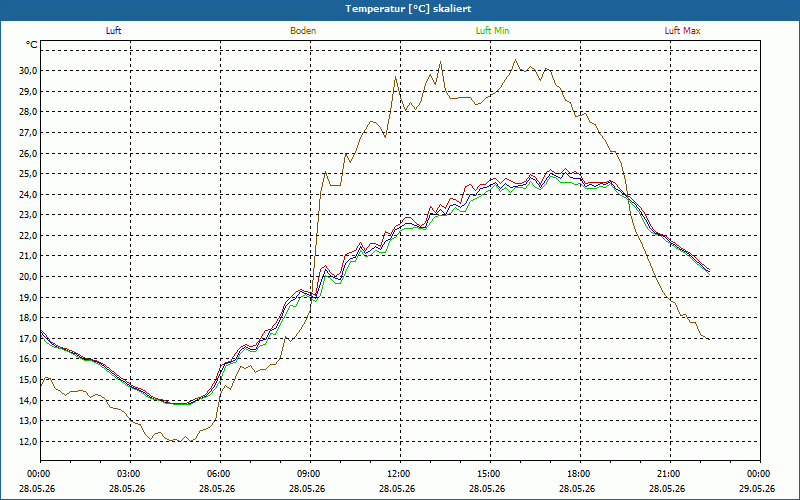The height and width of the screenshot is (500, 800).
Task: Click the 15:00 time axis label
Action: point(487,474)
